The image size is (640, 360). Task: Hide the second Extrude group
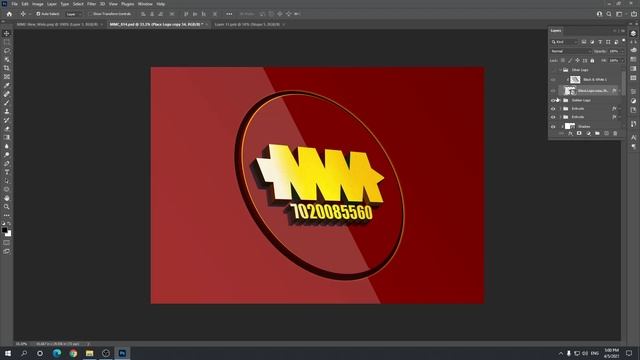pos(553,117)
